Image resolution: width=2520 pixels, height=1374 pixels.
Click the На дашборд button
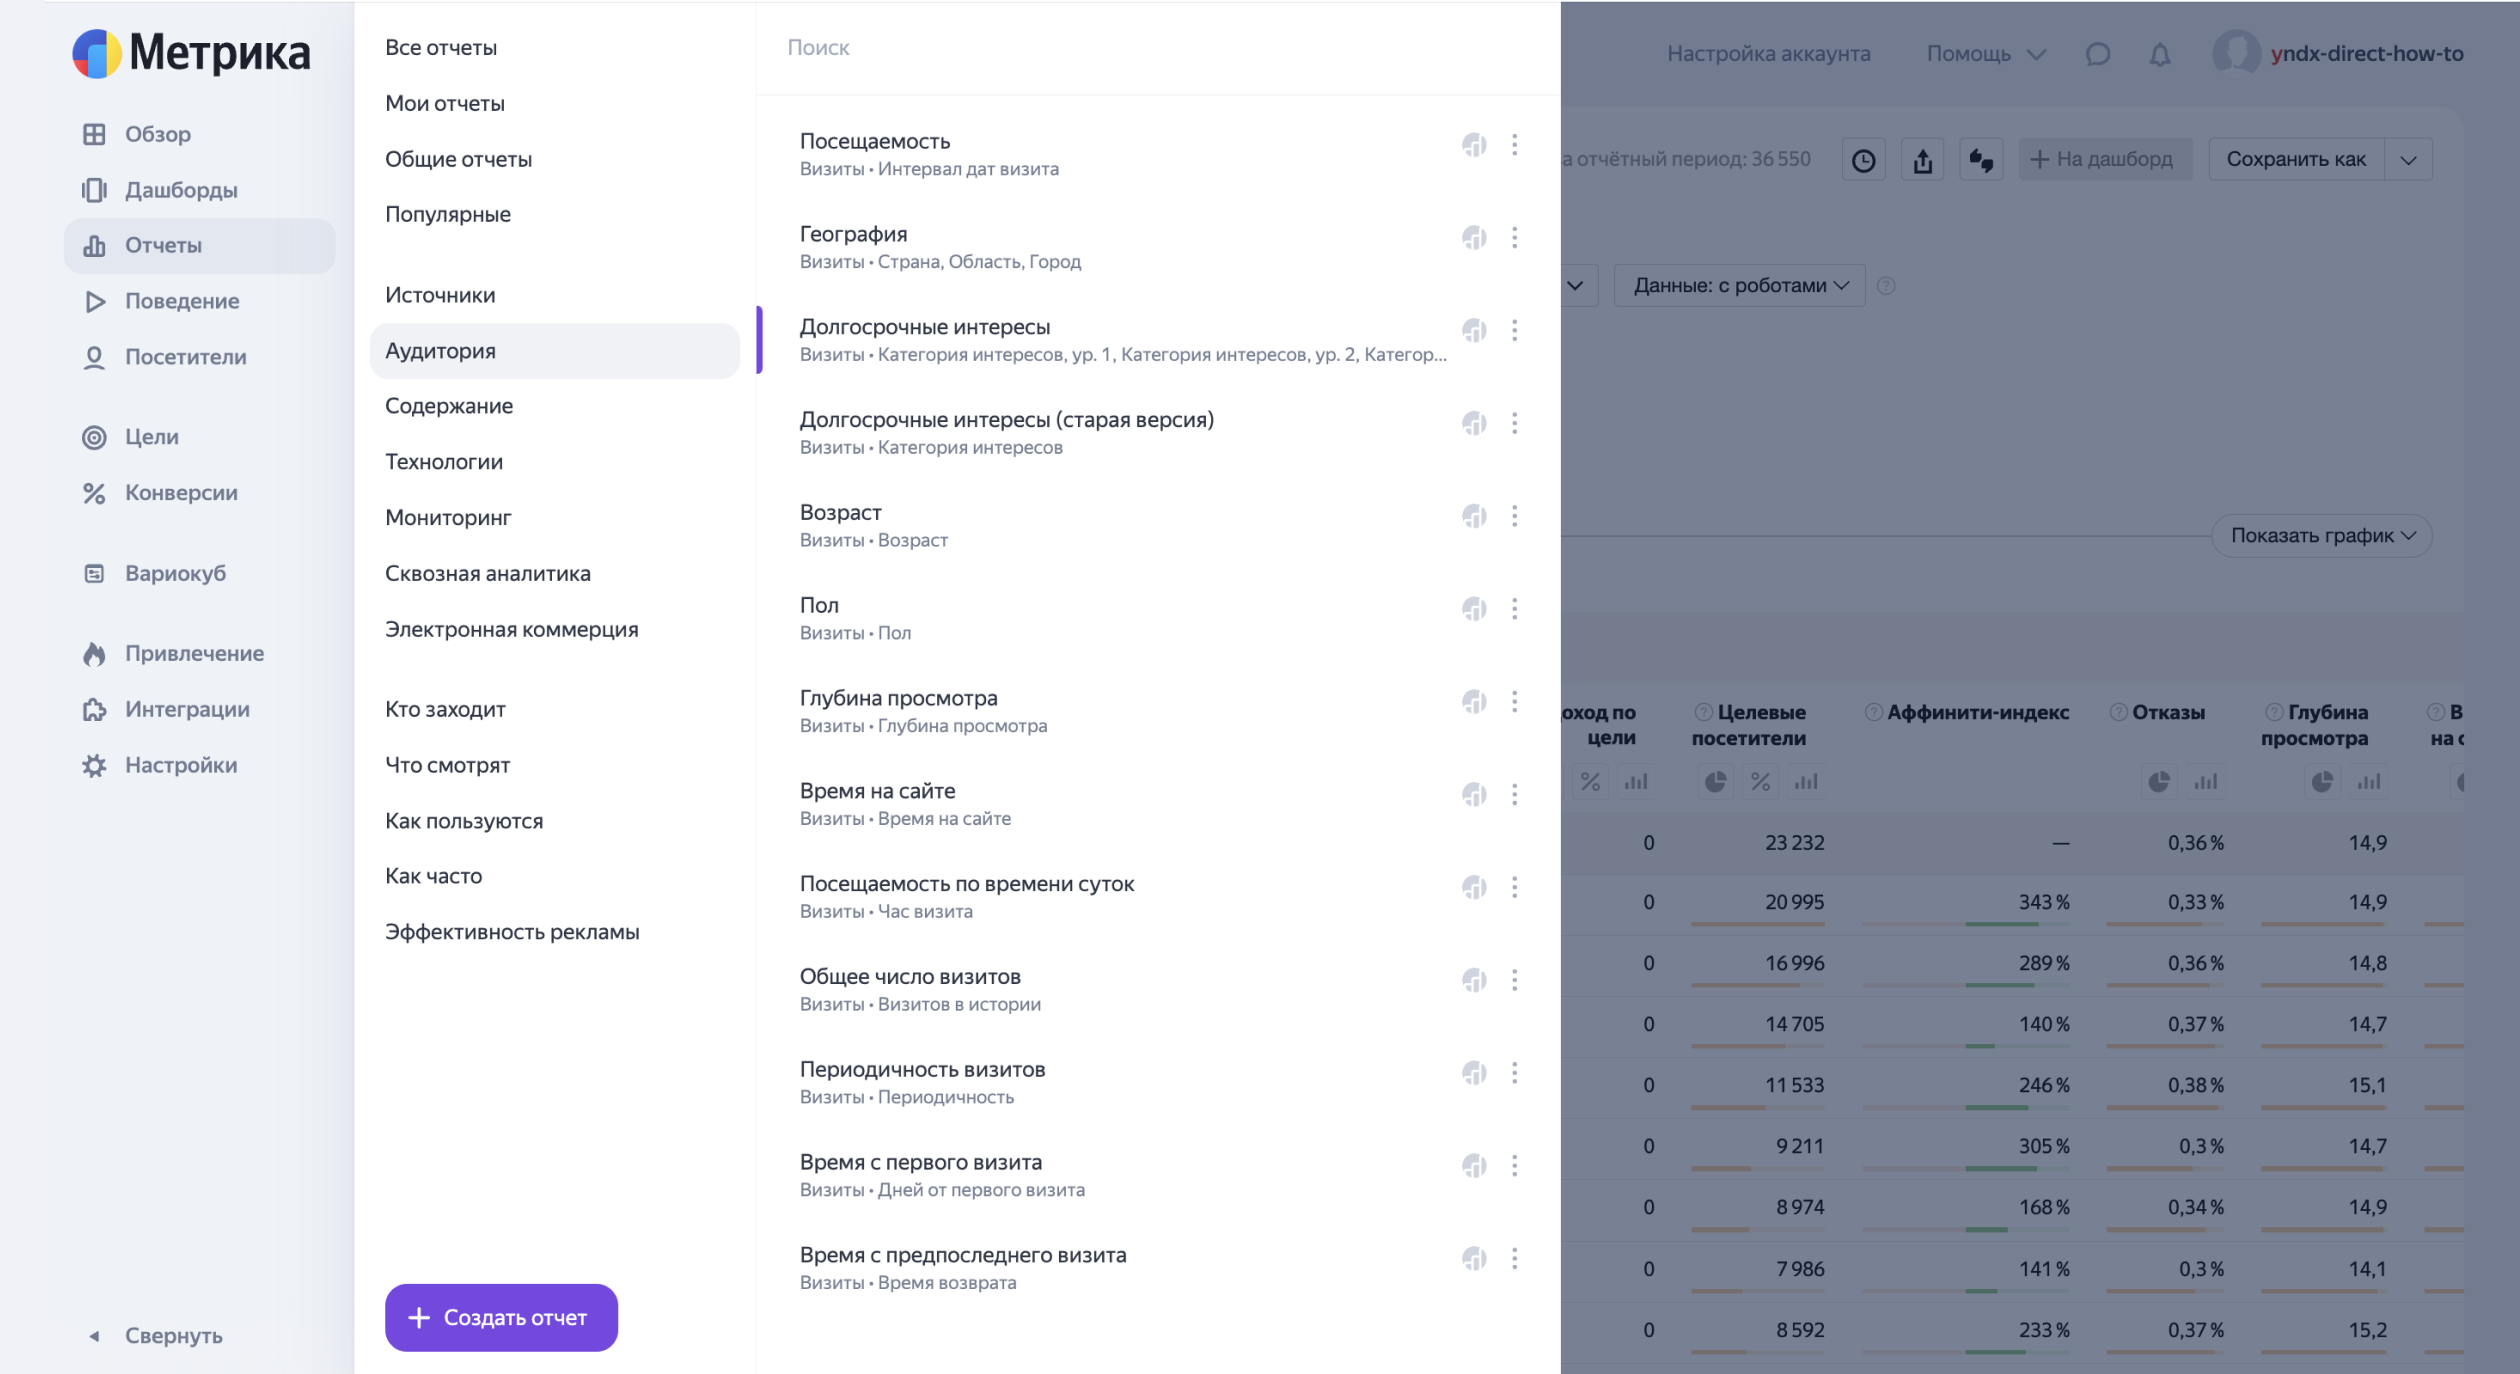coord(2103,160)
